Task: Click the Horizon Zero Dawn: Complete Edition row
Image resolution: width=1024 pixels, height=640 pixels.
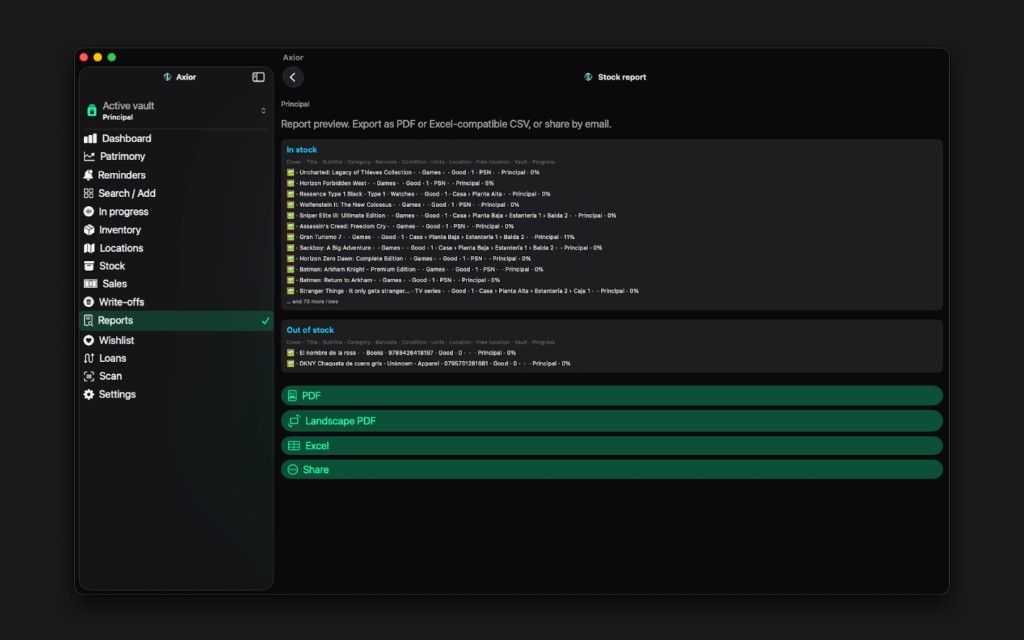Action: 408,259
